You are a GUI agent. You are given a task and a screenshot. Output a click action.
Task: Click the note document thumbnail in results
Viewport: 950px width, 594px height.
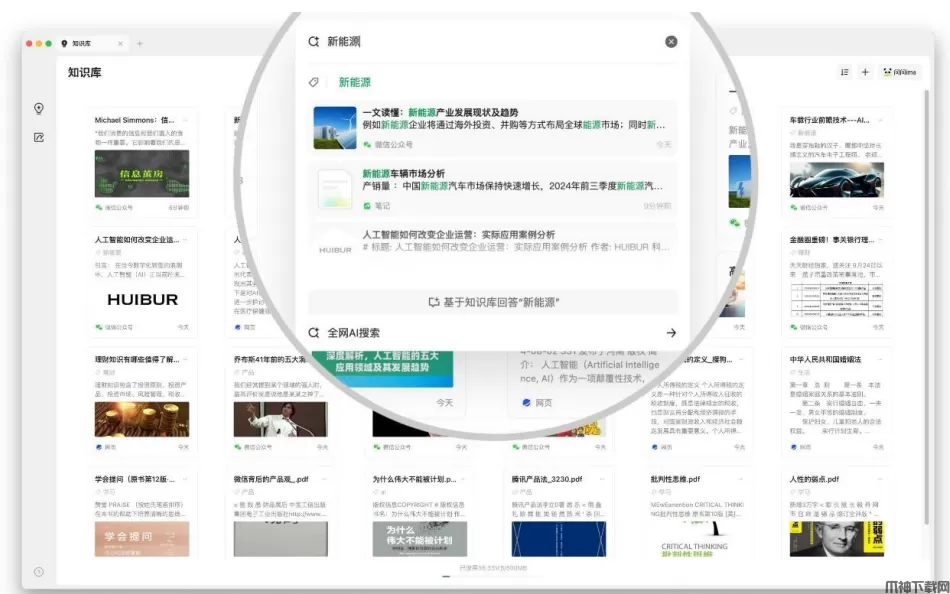[x=335, y=189]
